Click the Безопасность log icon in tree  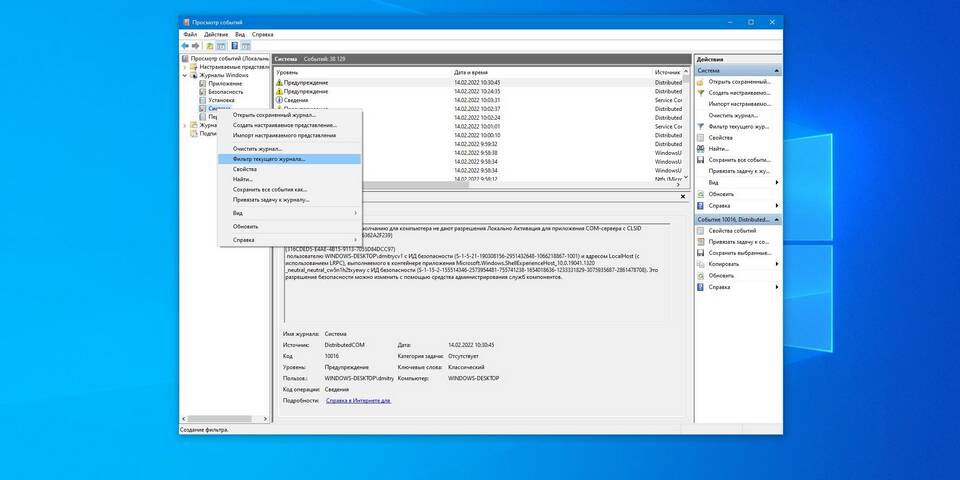pos(203,92)
